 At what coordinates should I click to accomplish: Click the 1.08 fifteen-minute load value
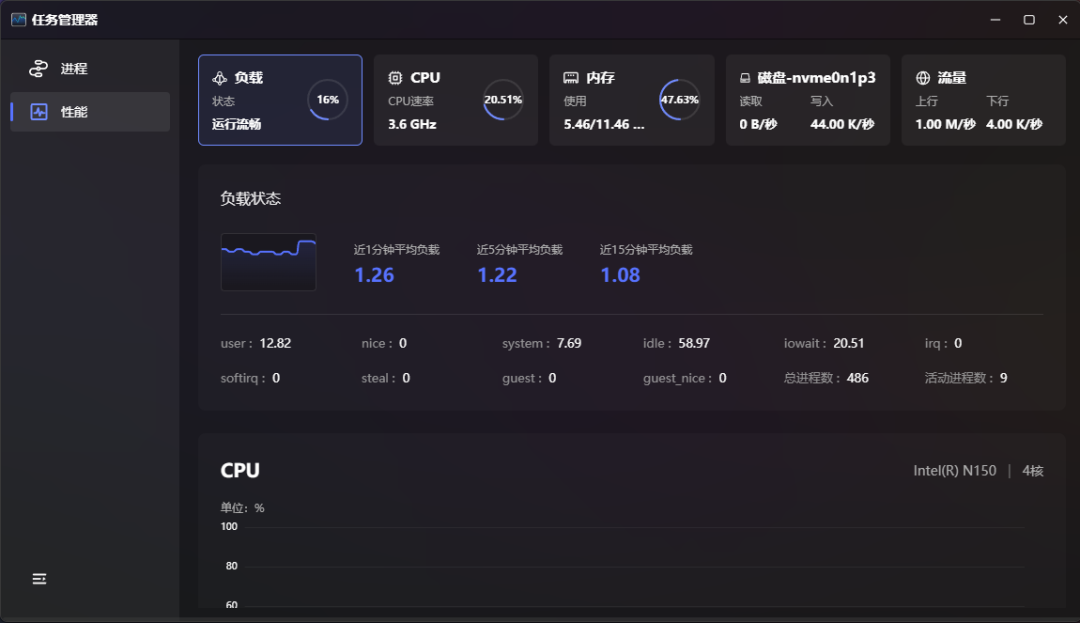tap(620, 275)
